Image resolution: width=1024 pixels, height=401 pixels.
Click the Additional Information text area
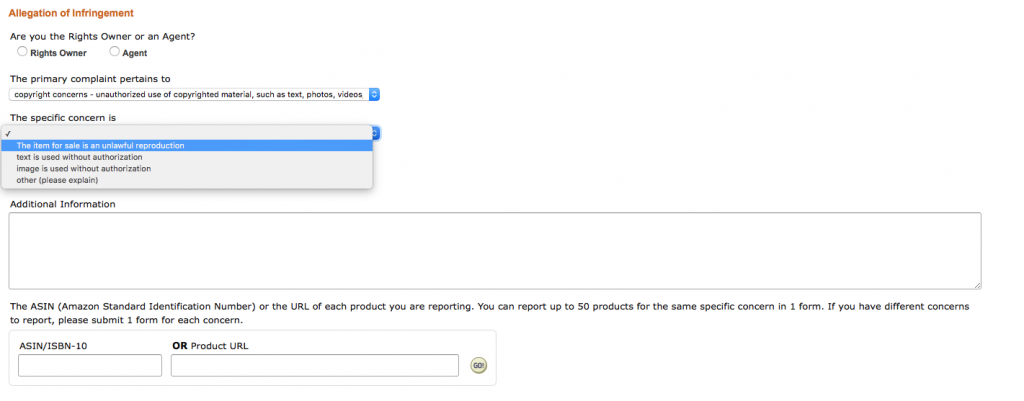coord(494,251)
